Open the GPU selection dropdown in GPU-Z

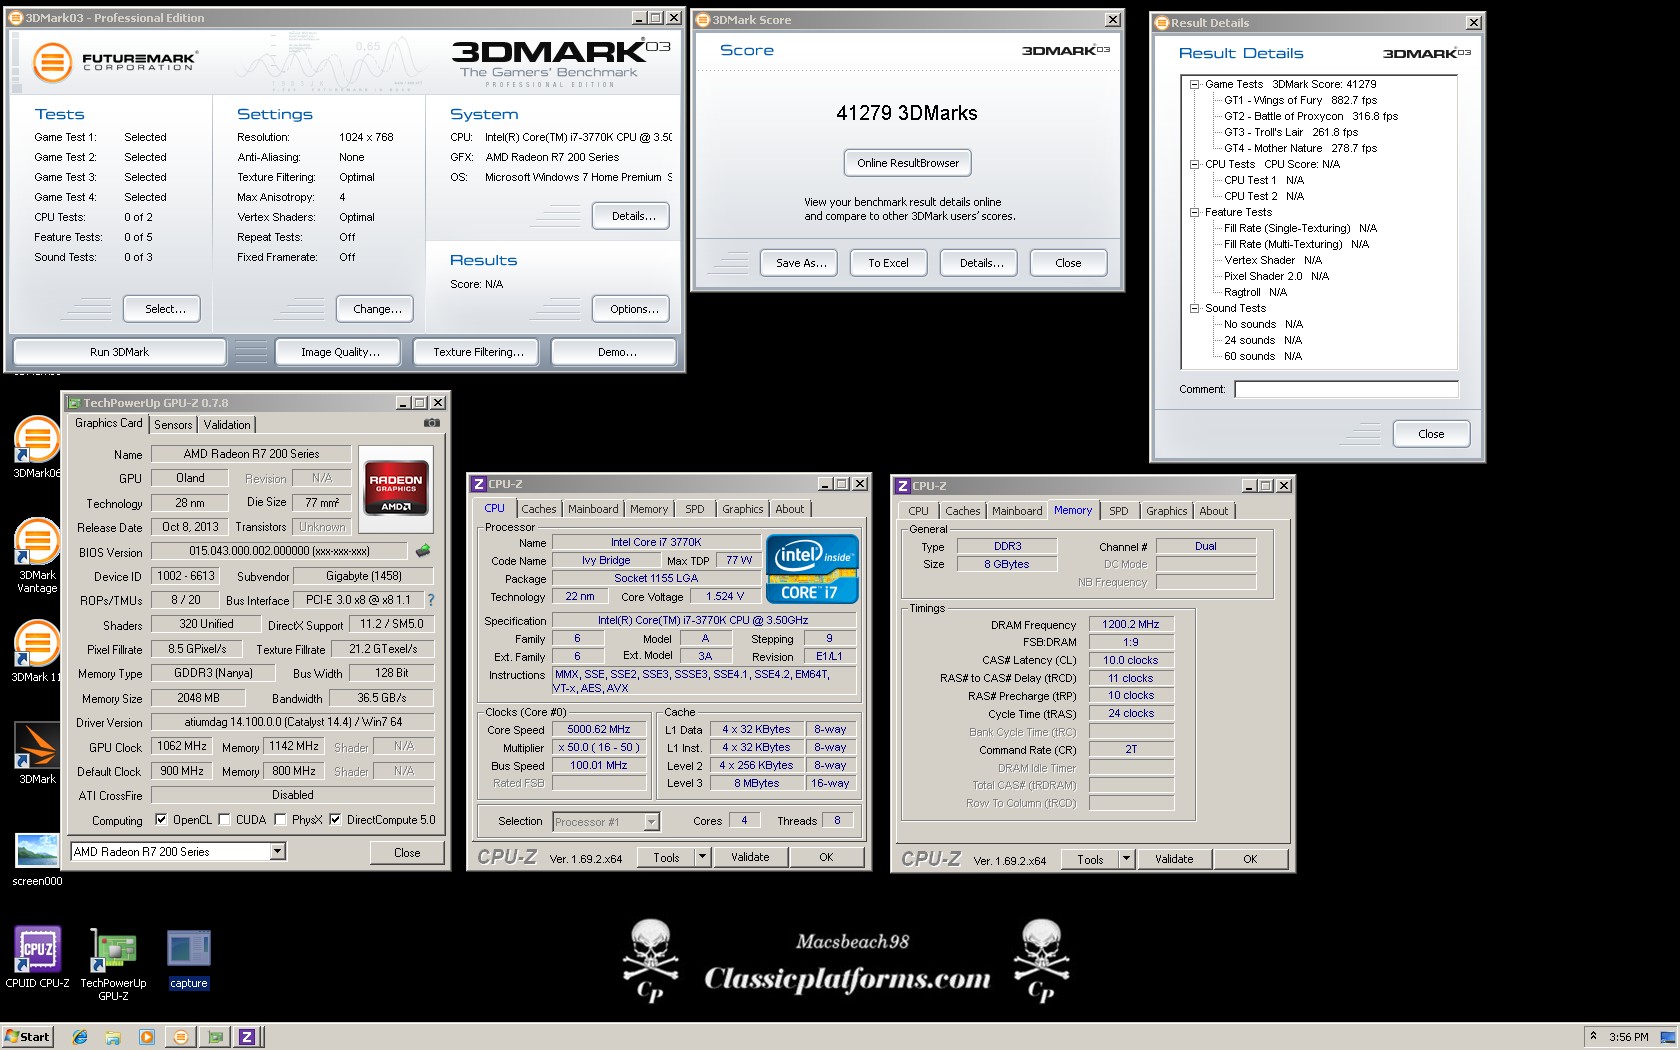(x=278, y=851)
